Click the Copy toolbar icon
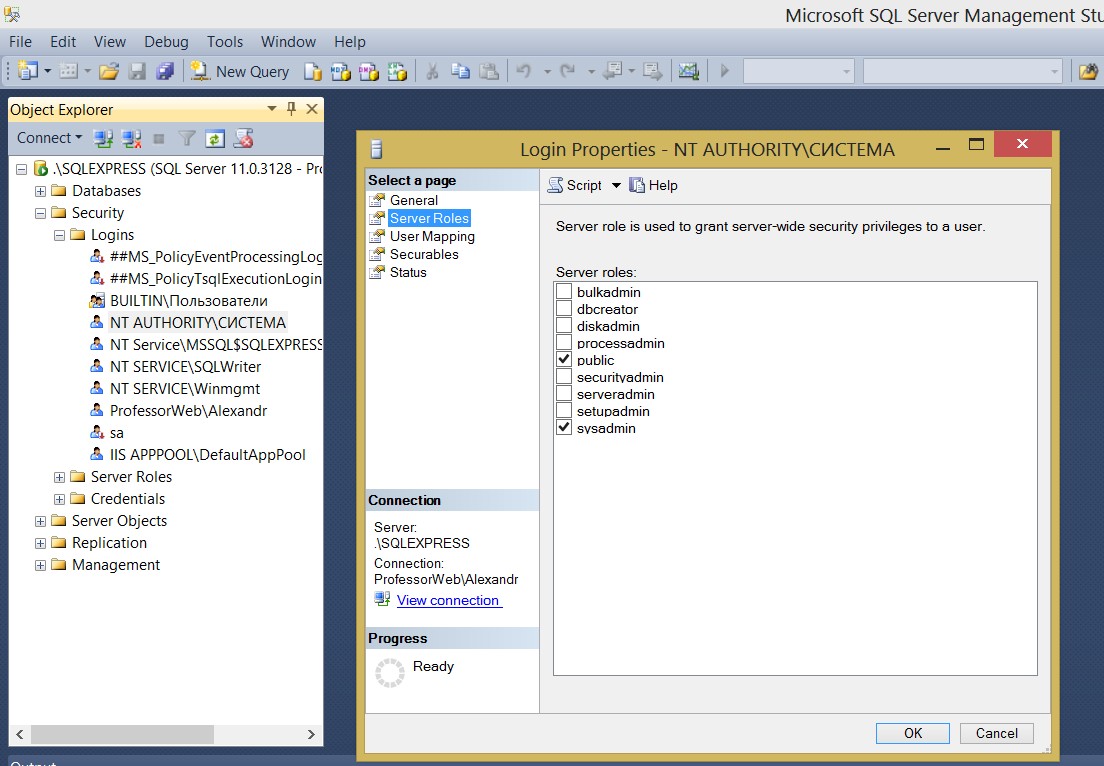 click(x=460, y=71)
